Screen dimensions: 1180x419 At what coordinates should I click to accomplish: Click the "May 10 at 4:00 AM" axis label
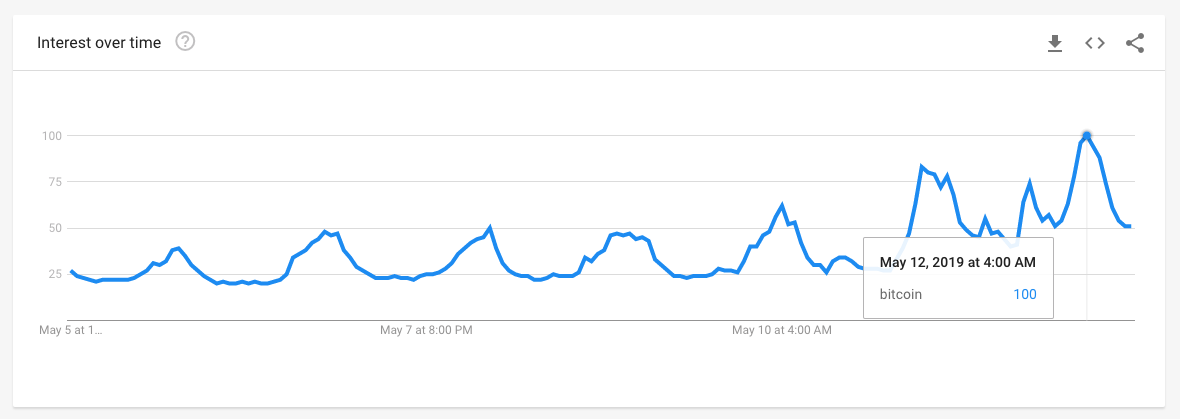pyautogui.click(x=782, y=329)
